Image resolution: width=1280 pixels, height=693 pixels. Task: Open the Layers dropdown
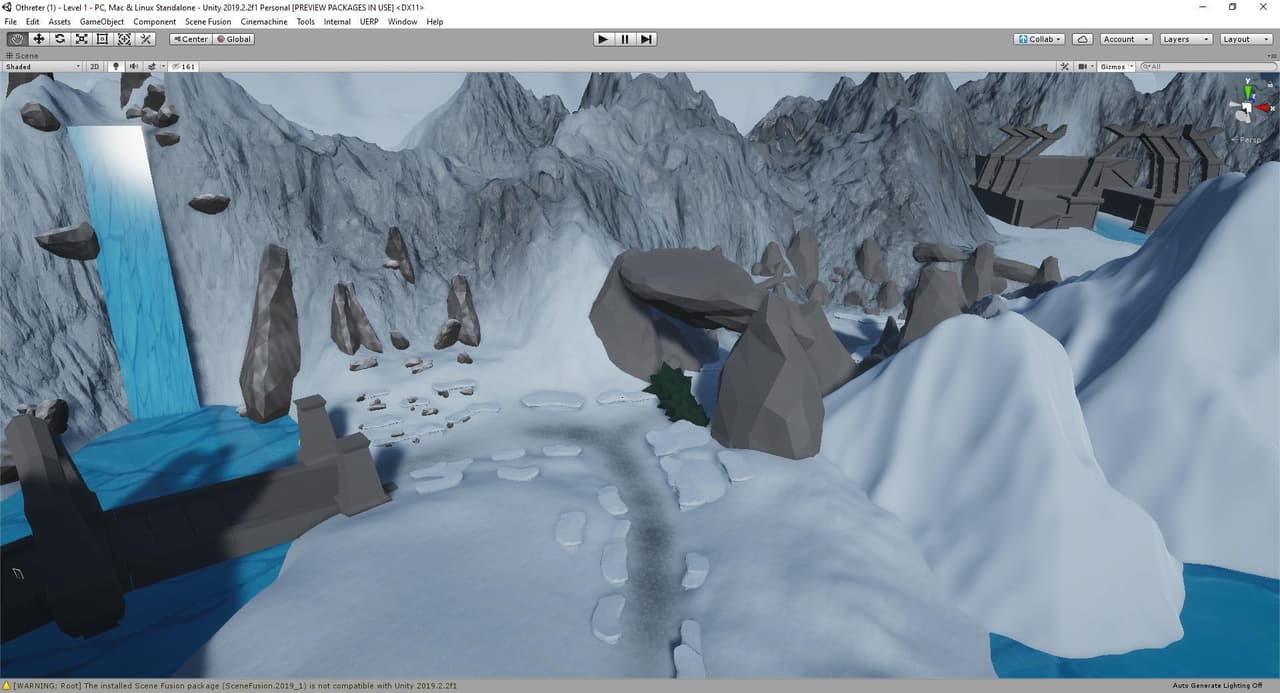[1186, 39]
